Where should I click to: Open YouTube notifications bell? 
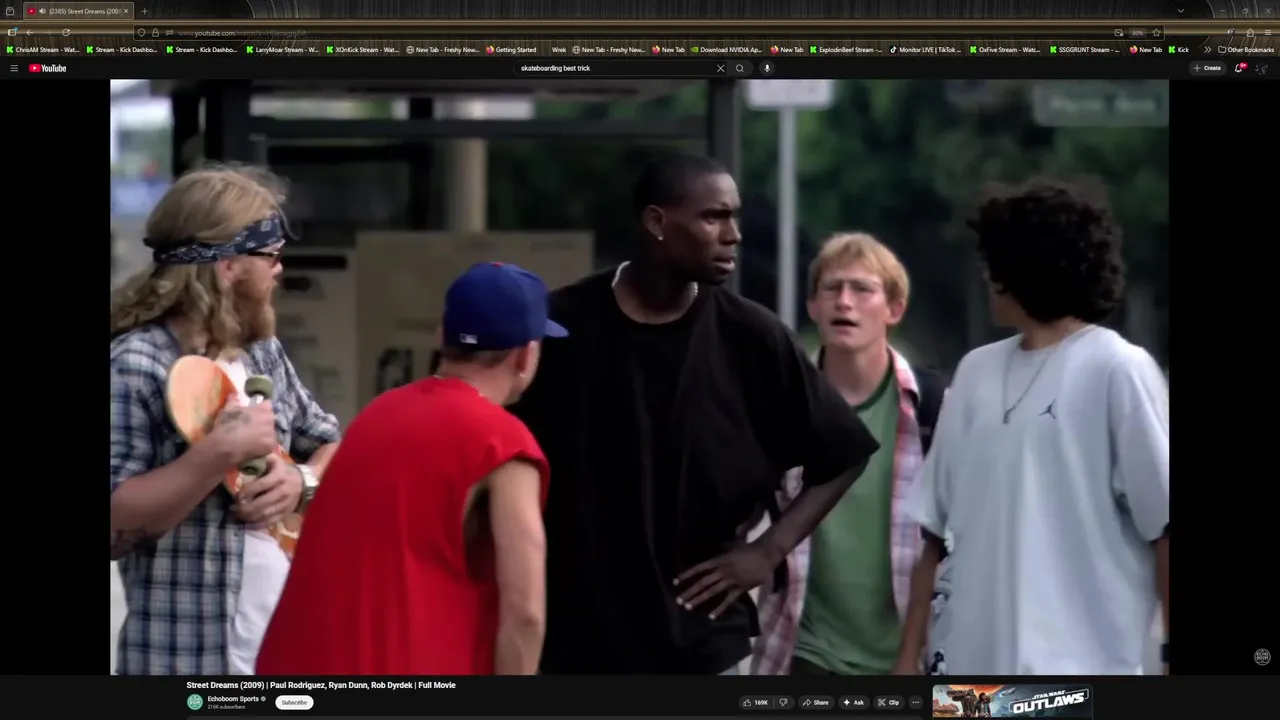pyautogui.click(x=1240, y=68)
